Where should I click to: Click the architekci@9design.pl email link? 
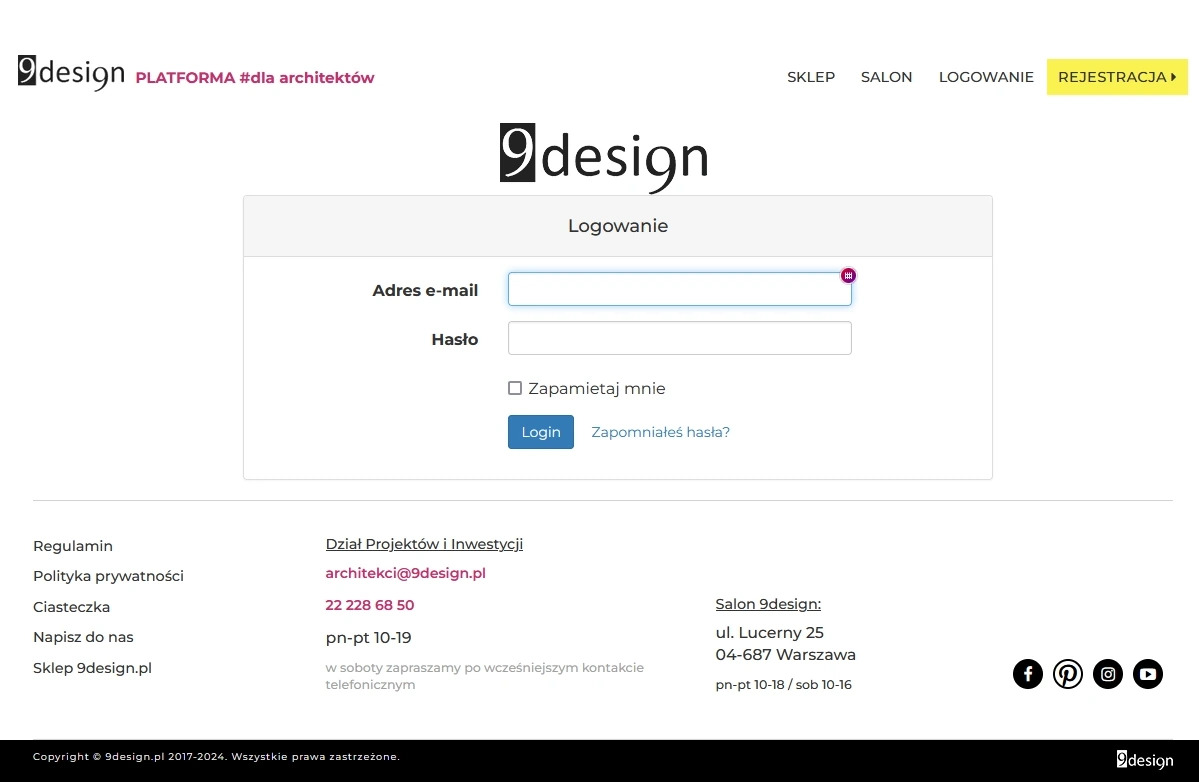(404, 573)
